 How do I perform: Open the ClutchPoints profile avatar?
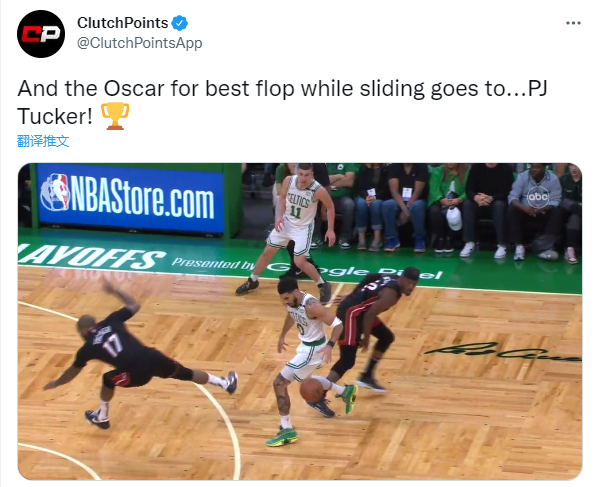click(41, 34)
